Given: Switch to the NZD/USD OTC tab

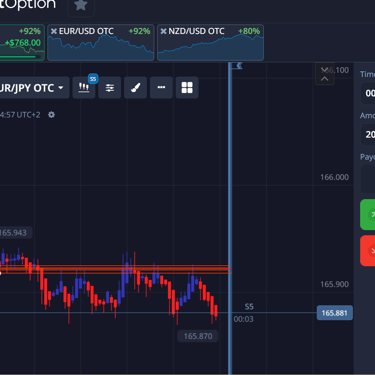Looking at the screenshot, I should (x=210, y=42).
